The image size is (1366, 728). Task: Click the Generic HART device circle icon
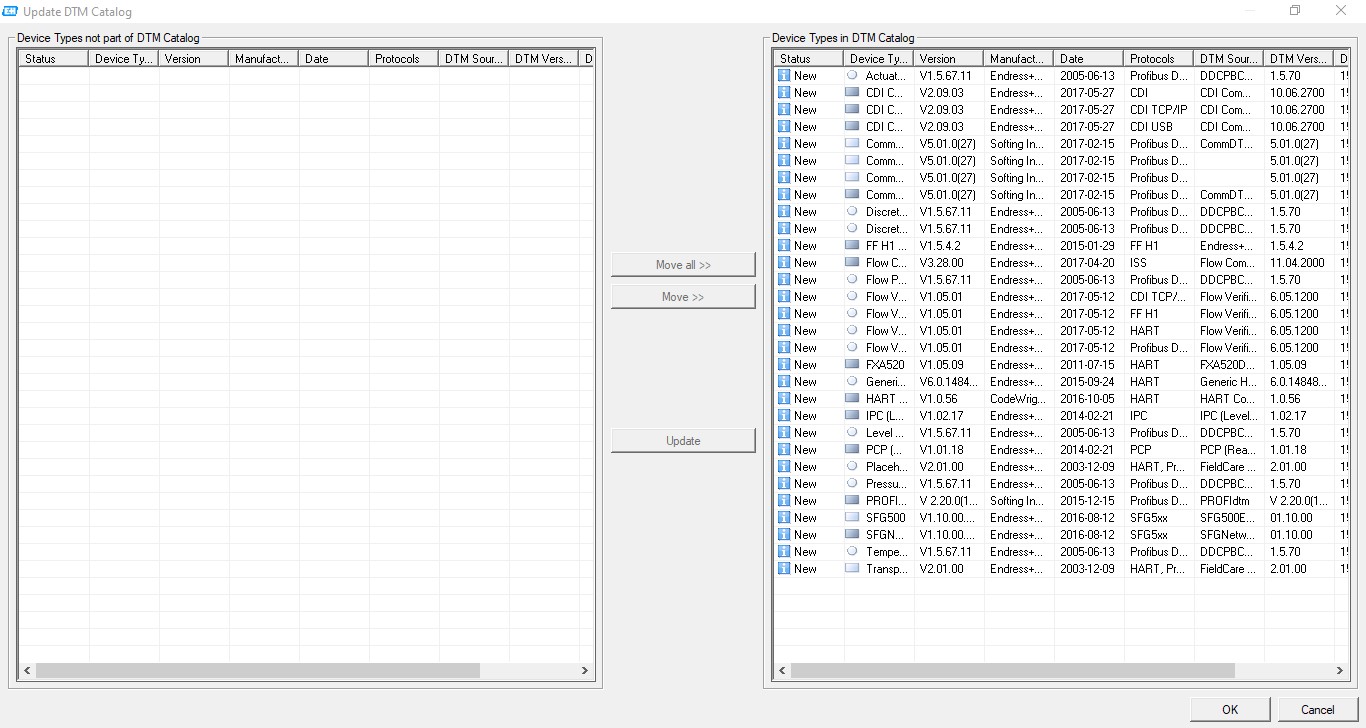852,381
